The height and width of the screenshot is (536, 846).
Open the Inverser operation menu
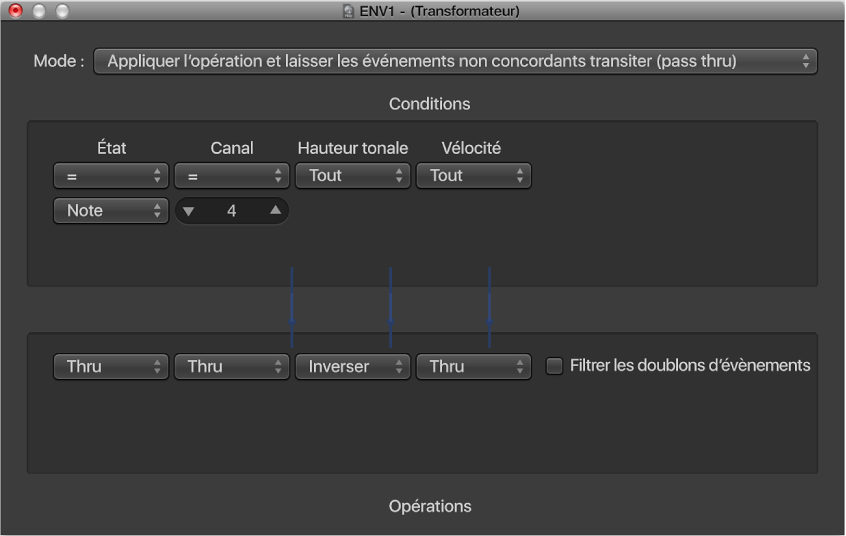tap(352, 367)
